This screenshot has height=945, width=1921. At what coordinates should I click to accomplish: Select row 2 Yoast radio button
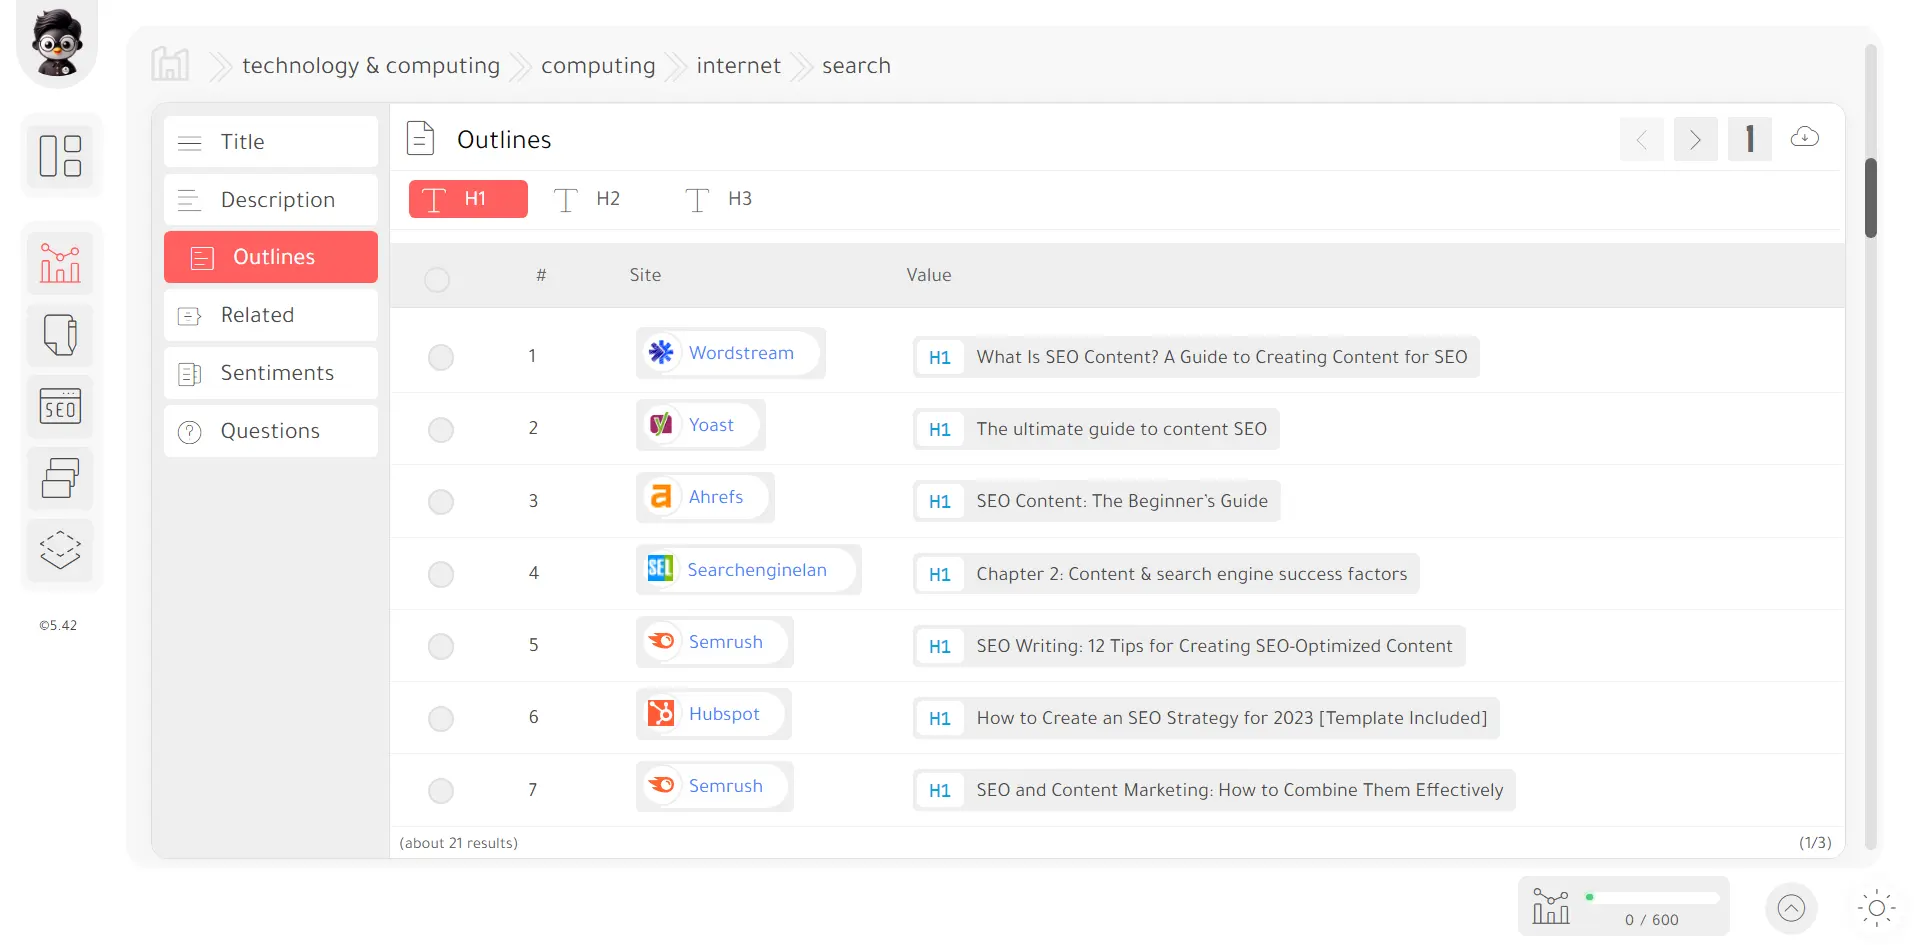coord(441,430)
